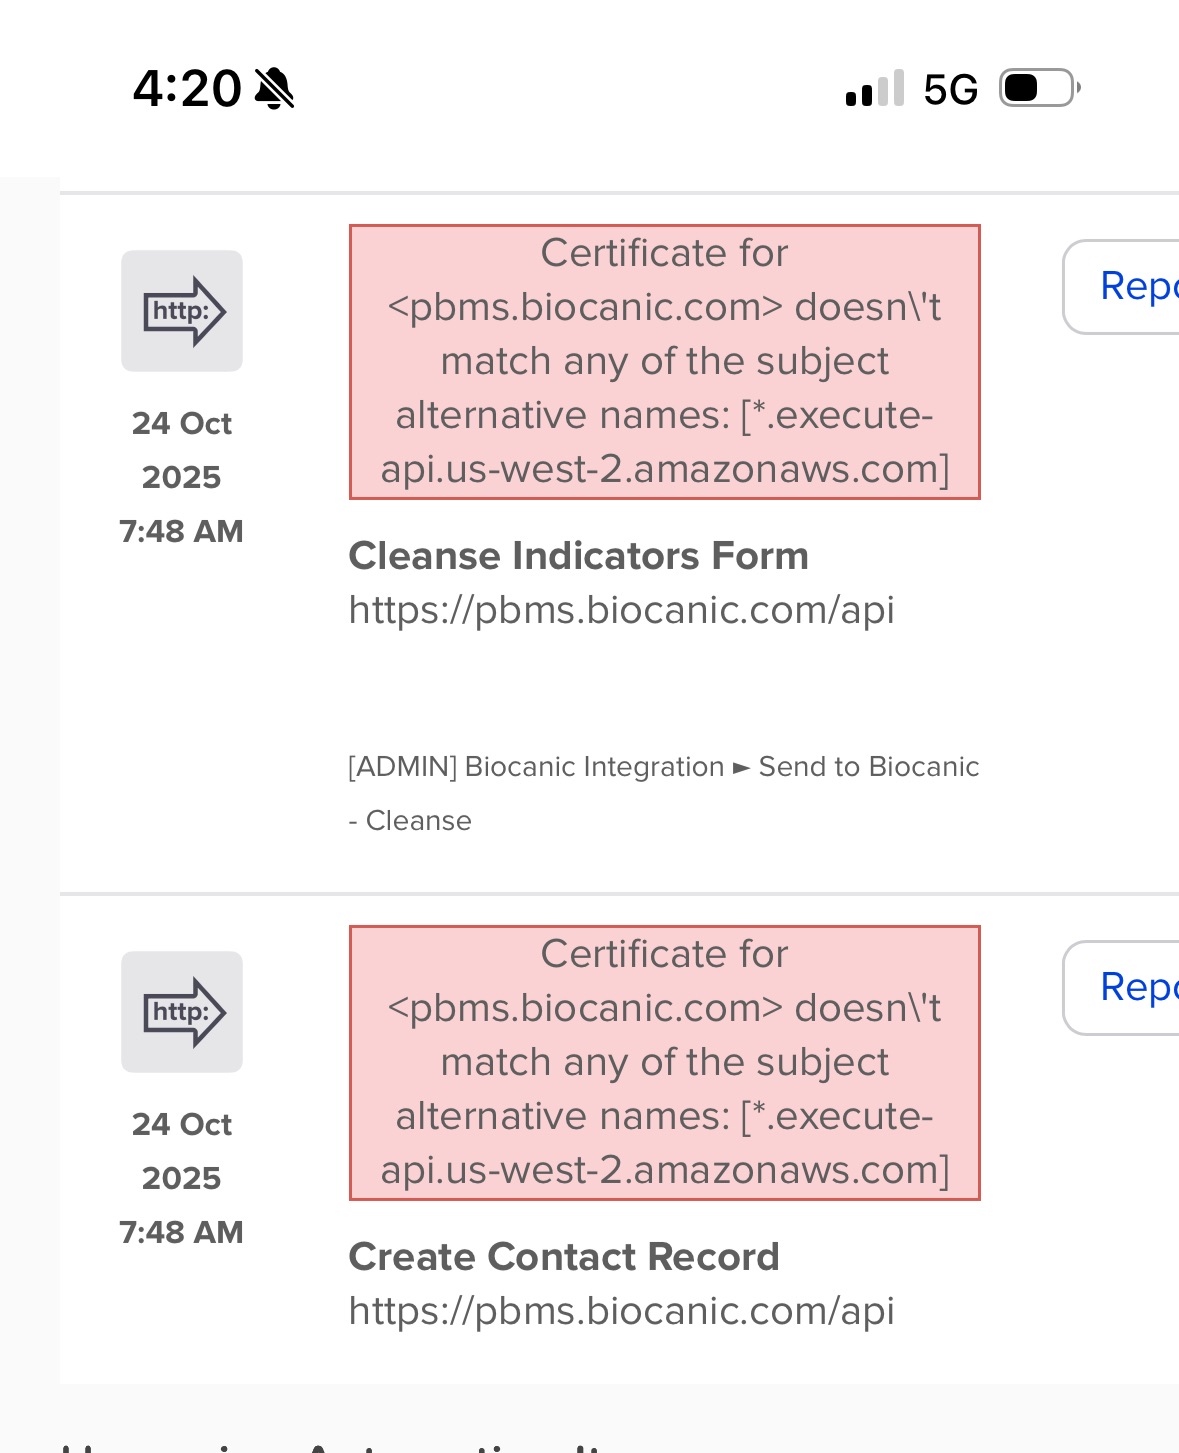Click the API URL under Cleanse Indicators Form
1179x1453 pixels.
tap(621, 610)
